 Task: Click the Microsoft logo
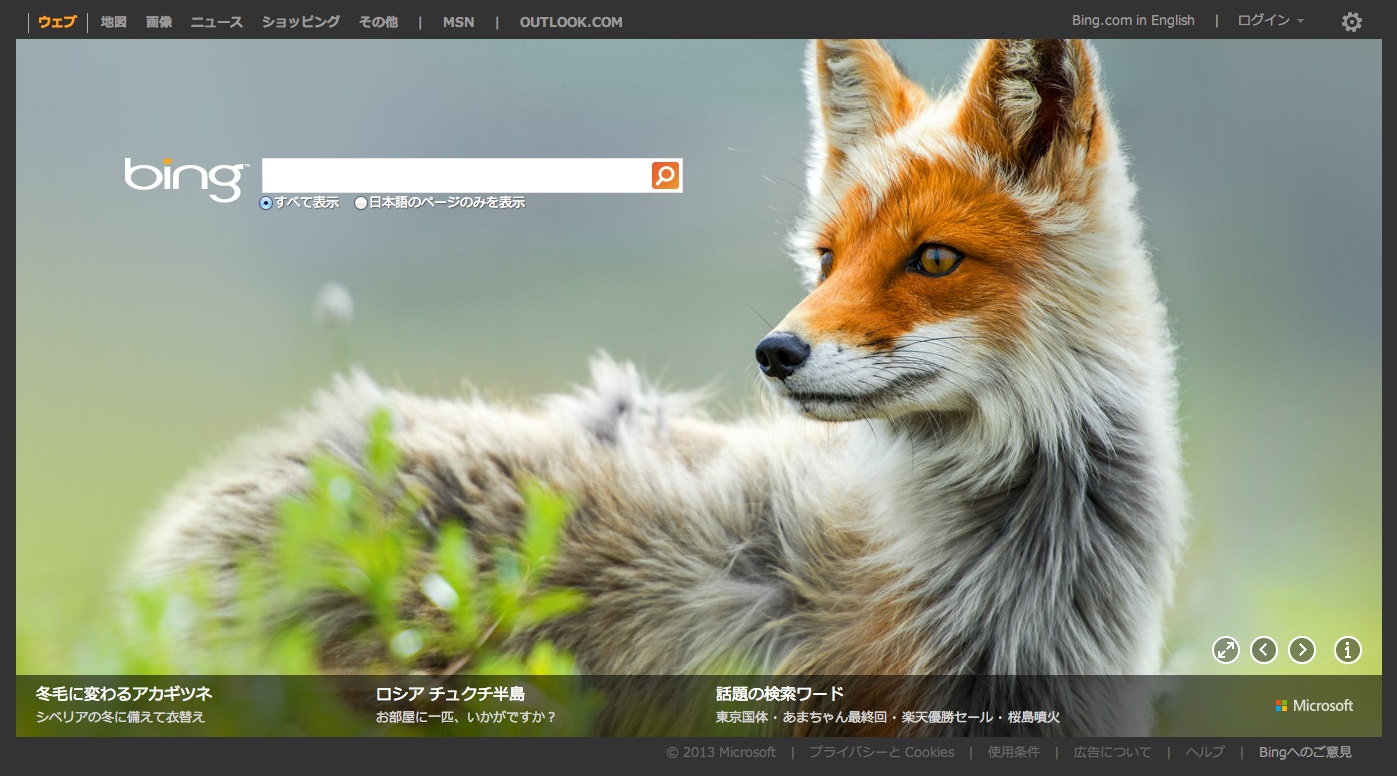pos(1314,706)
